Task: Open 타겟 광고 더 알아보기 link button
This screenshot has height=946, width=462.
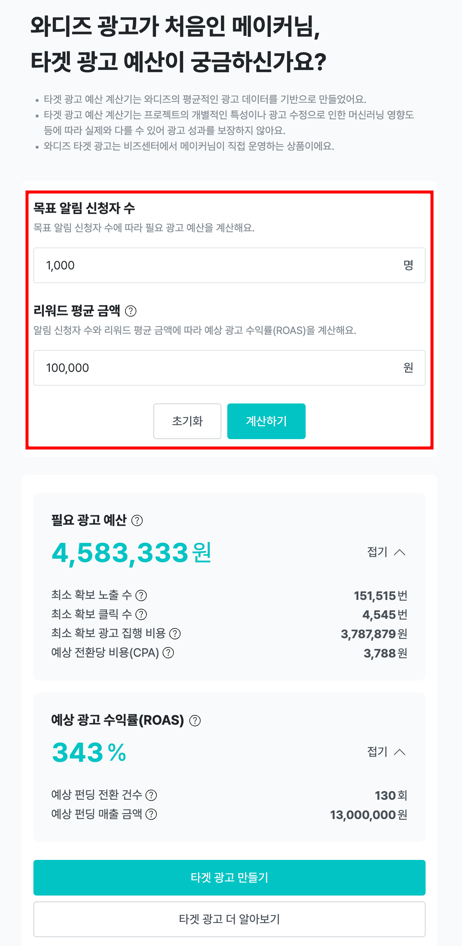Action: (229, 919)
